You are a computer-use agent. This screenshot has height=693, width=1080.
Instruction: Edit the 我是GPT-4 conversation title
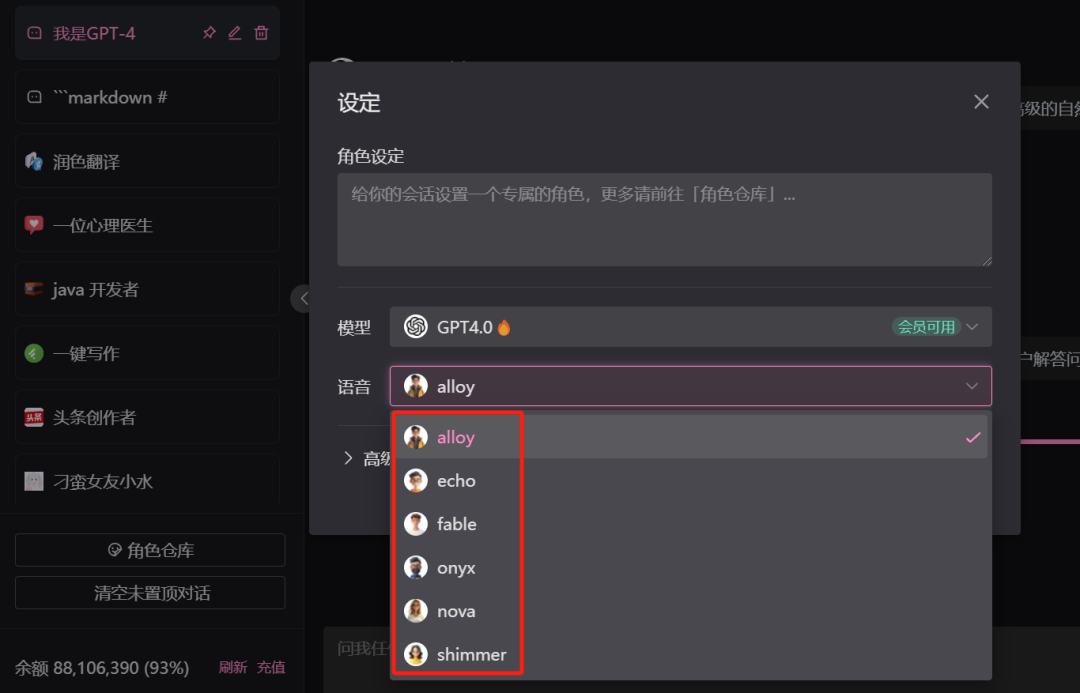(235, 32)
